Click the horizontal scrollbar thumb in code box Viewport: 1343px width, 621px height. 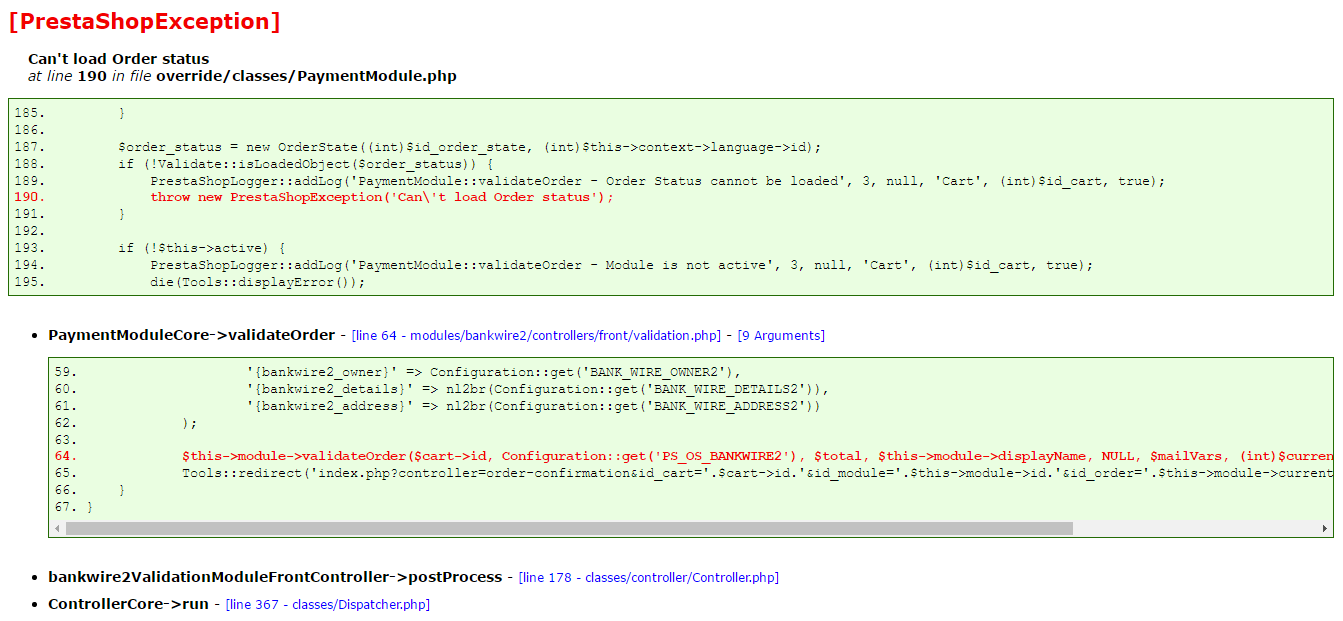coord(569,528)
